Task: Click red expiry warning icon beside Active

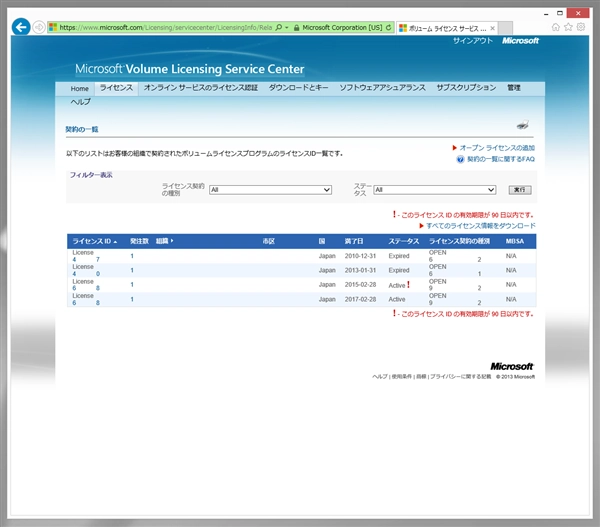Action: tap(408, 285)
